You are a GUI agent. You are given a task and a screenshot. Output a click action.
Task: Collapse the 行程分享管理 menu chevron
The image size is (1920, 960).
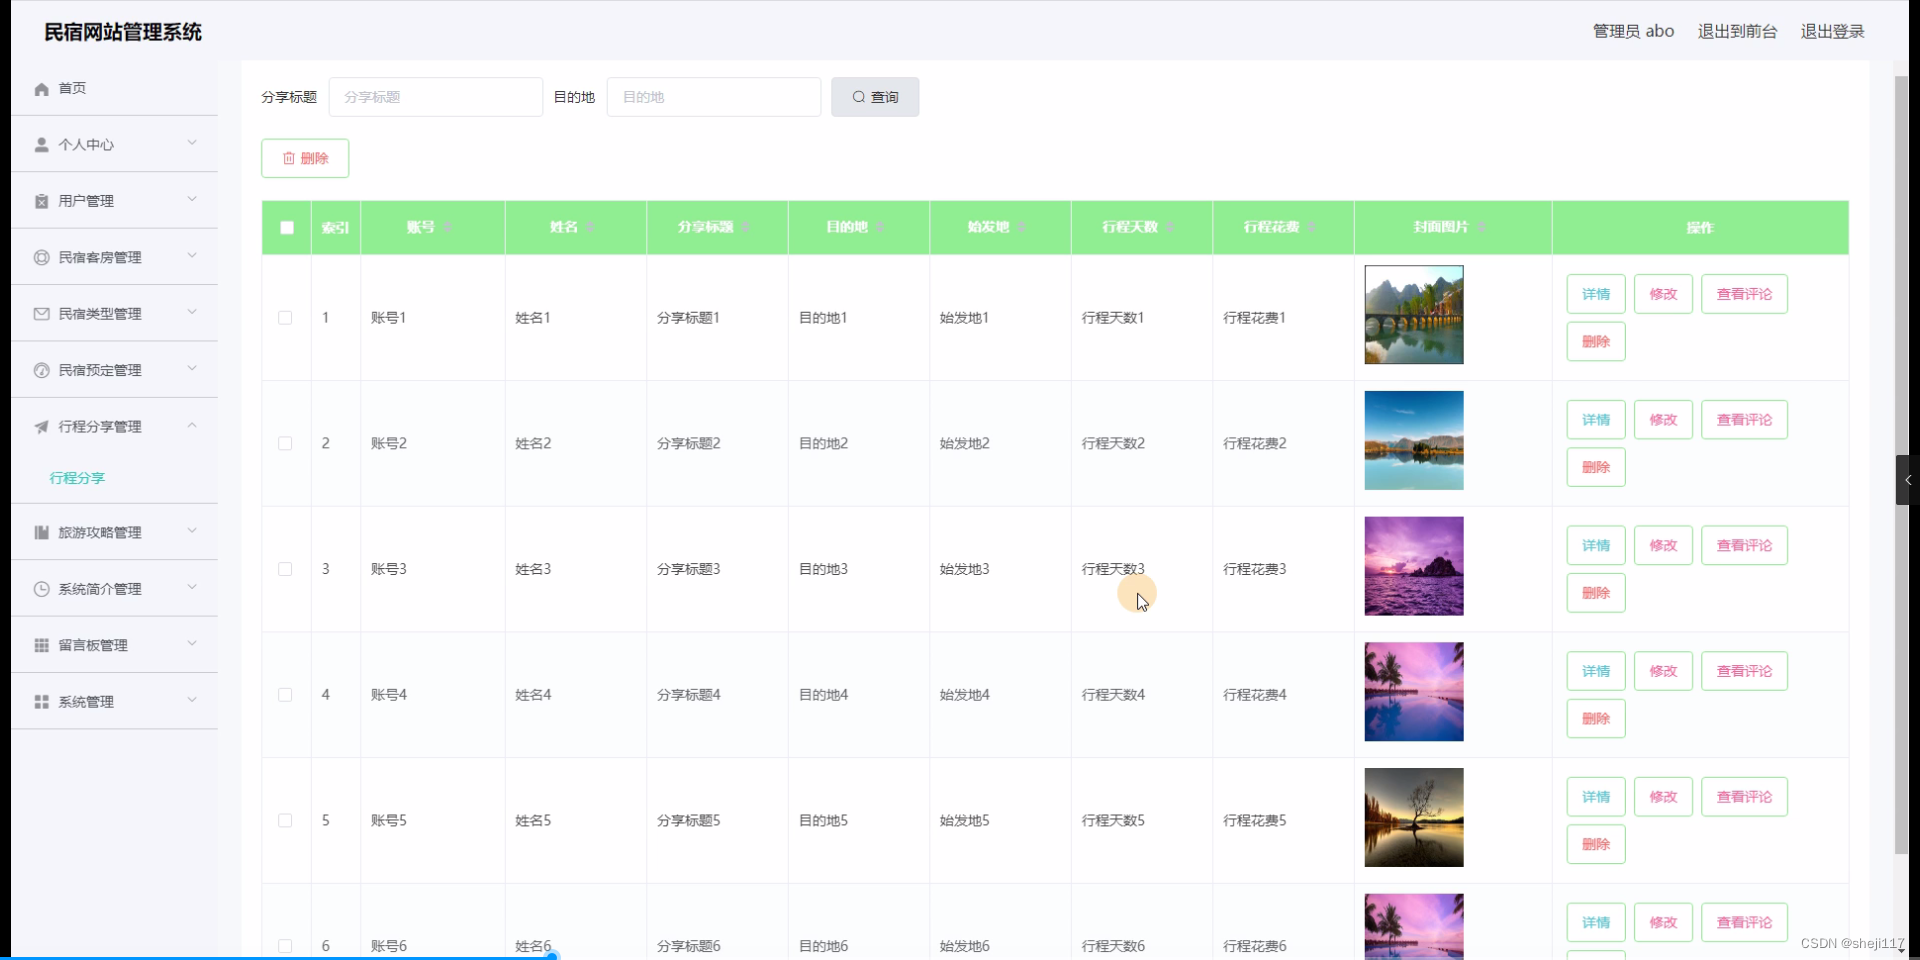pyautogui.click(x=192, y=425)
